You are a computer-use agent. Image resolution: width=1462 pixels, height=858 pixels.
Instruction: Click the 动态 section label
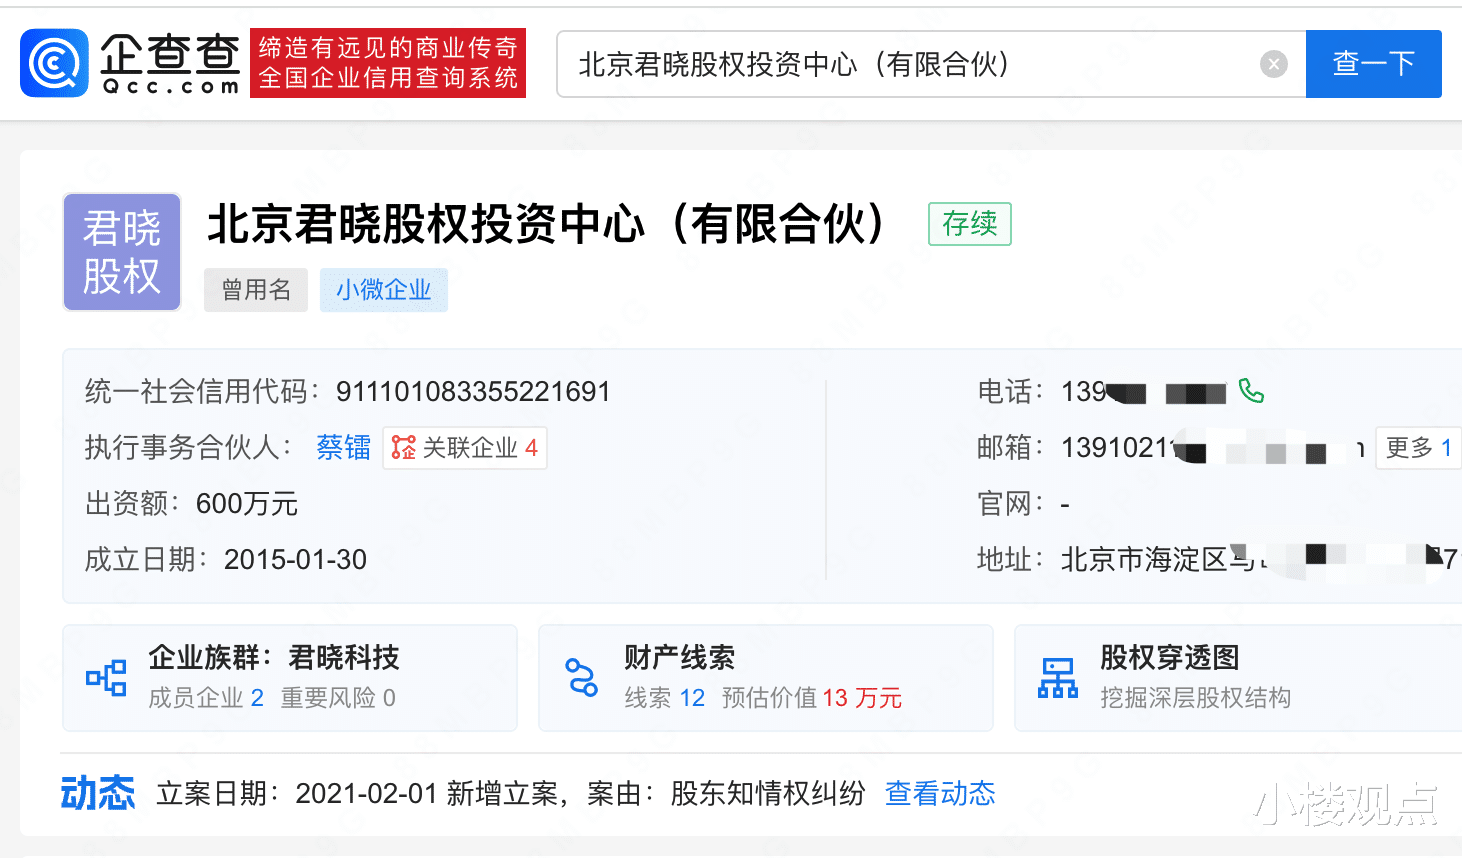[x=97, y=793]
